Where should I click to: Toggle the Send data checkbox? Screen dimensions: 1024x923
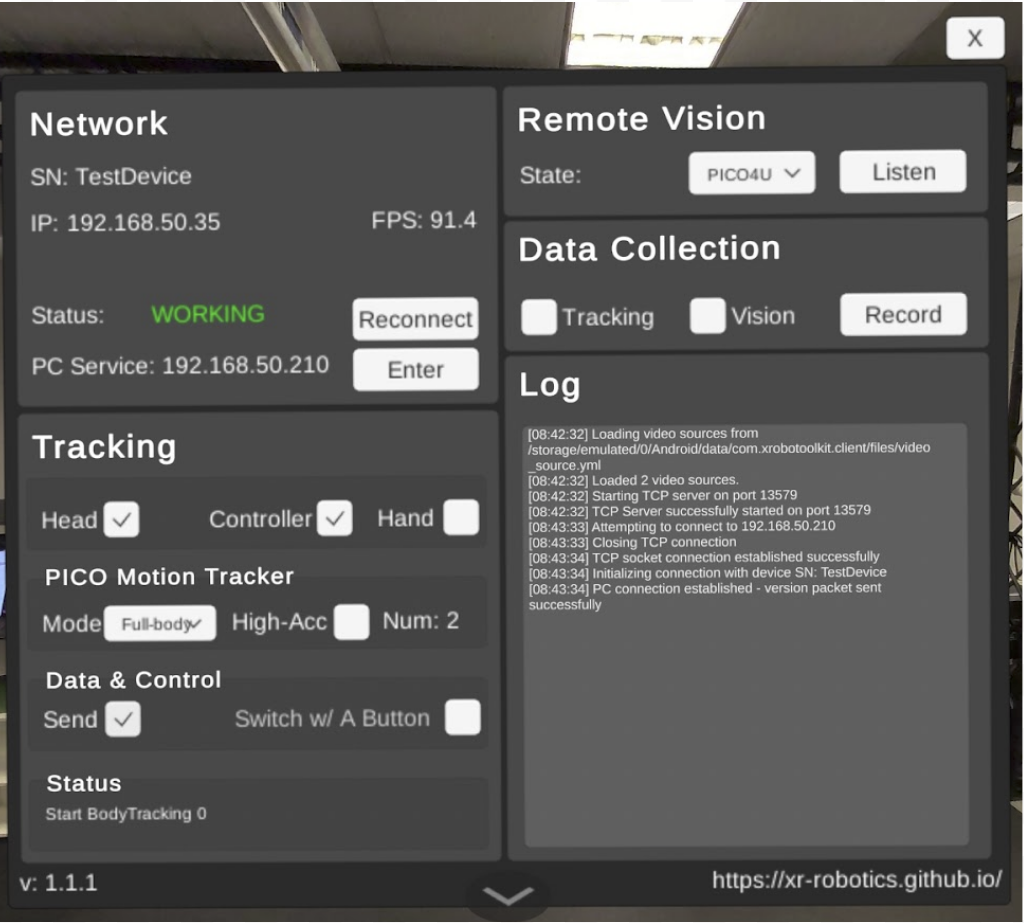123,719
